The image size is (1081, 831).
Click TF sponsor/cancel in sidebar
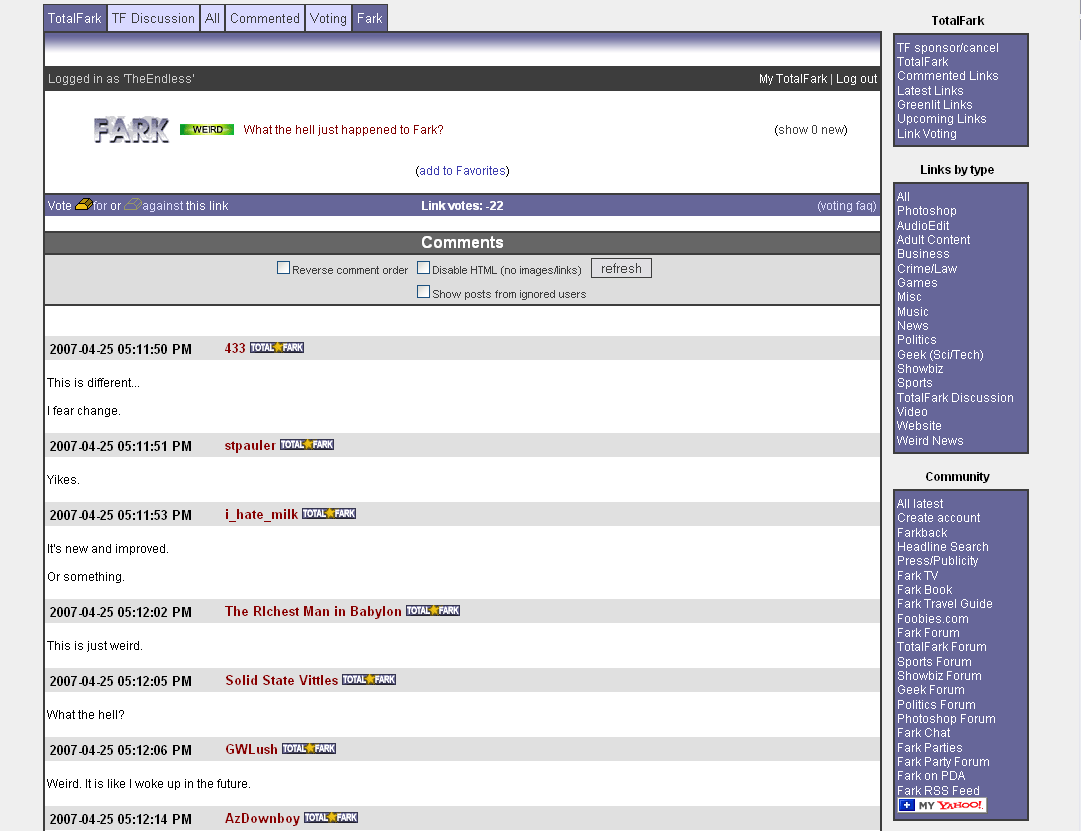coord(947,48)
